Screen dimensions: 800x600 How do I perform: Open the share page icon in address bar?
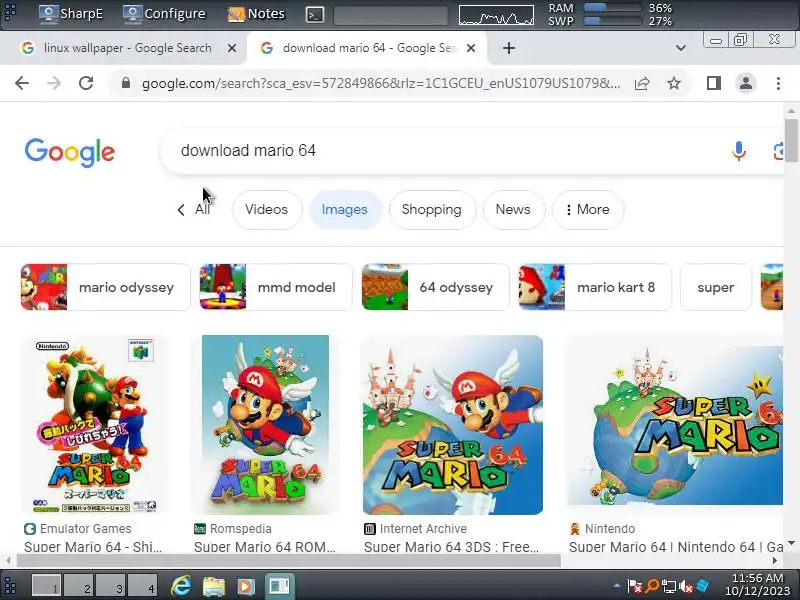pyautogui.click(x=642, y=83)
